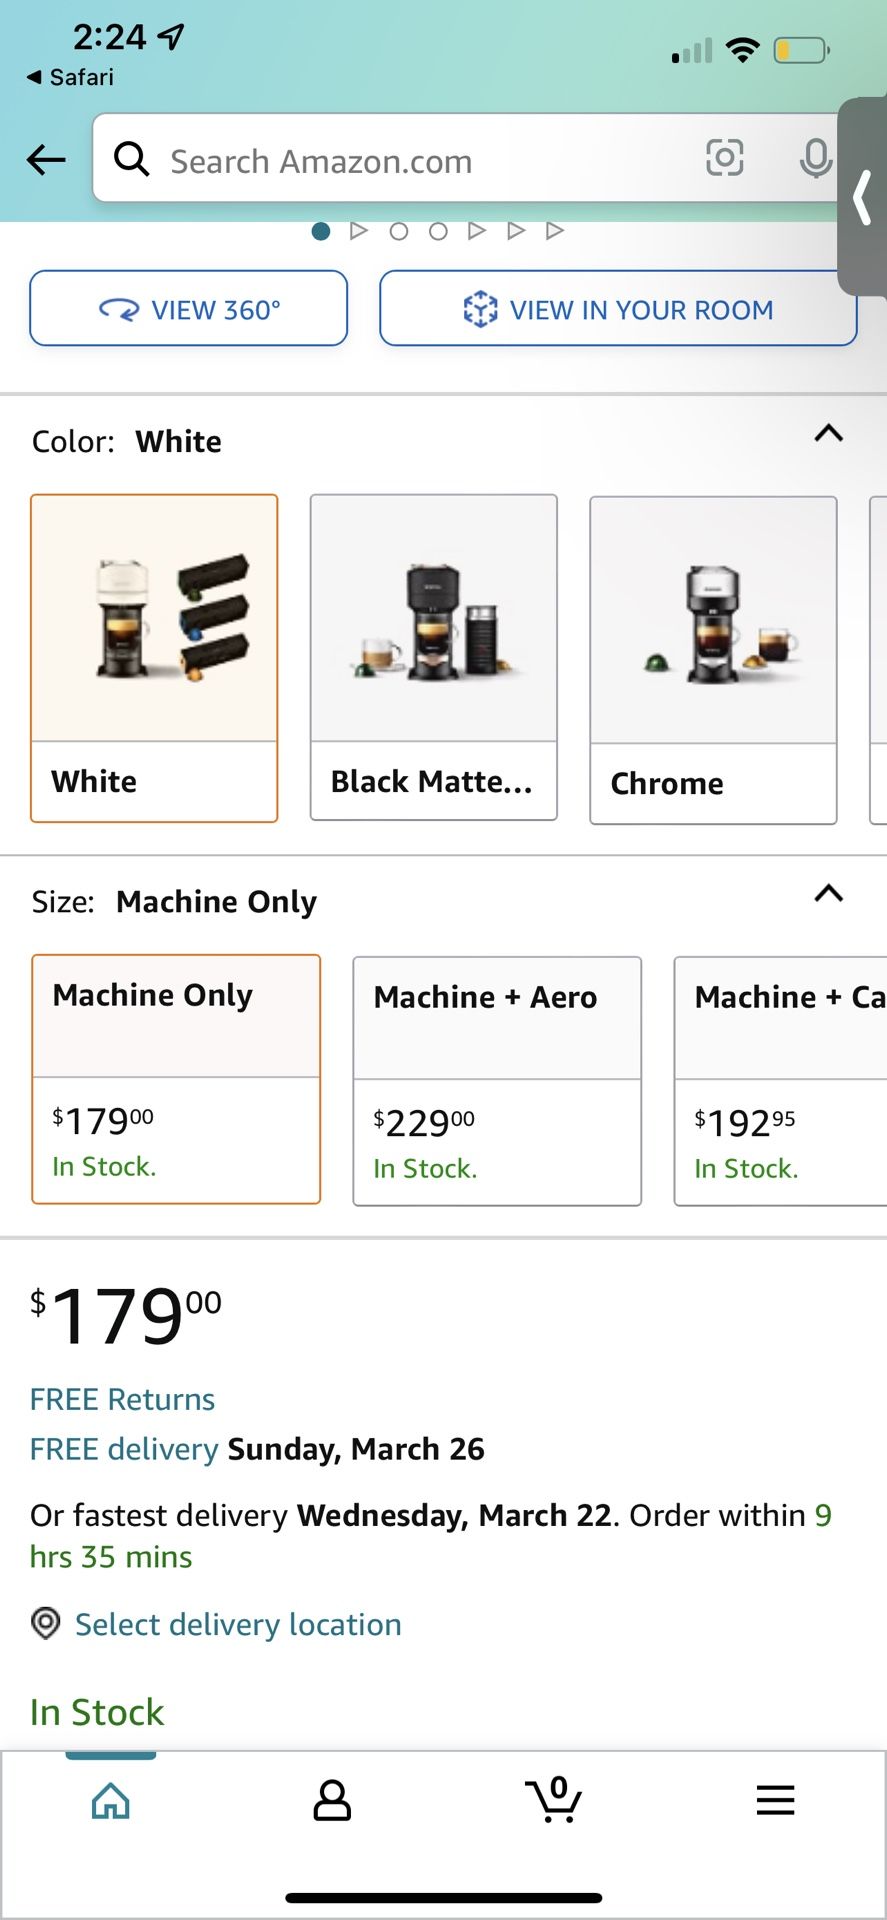This screenshot has height=1920, width=887.
Task: Open the shopping cart
Action: 554,1801
